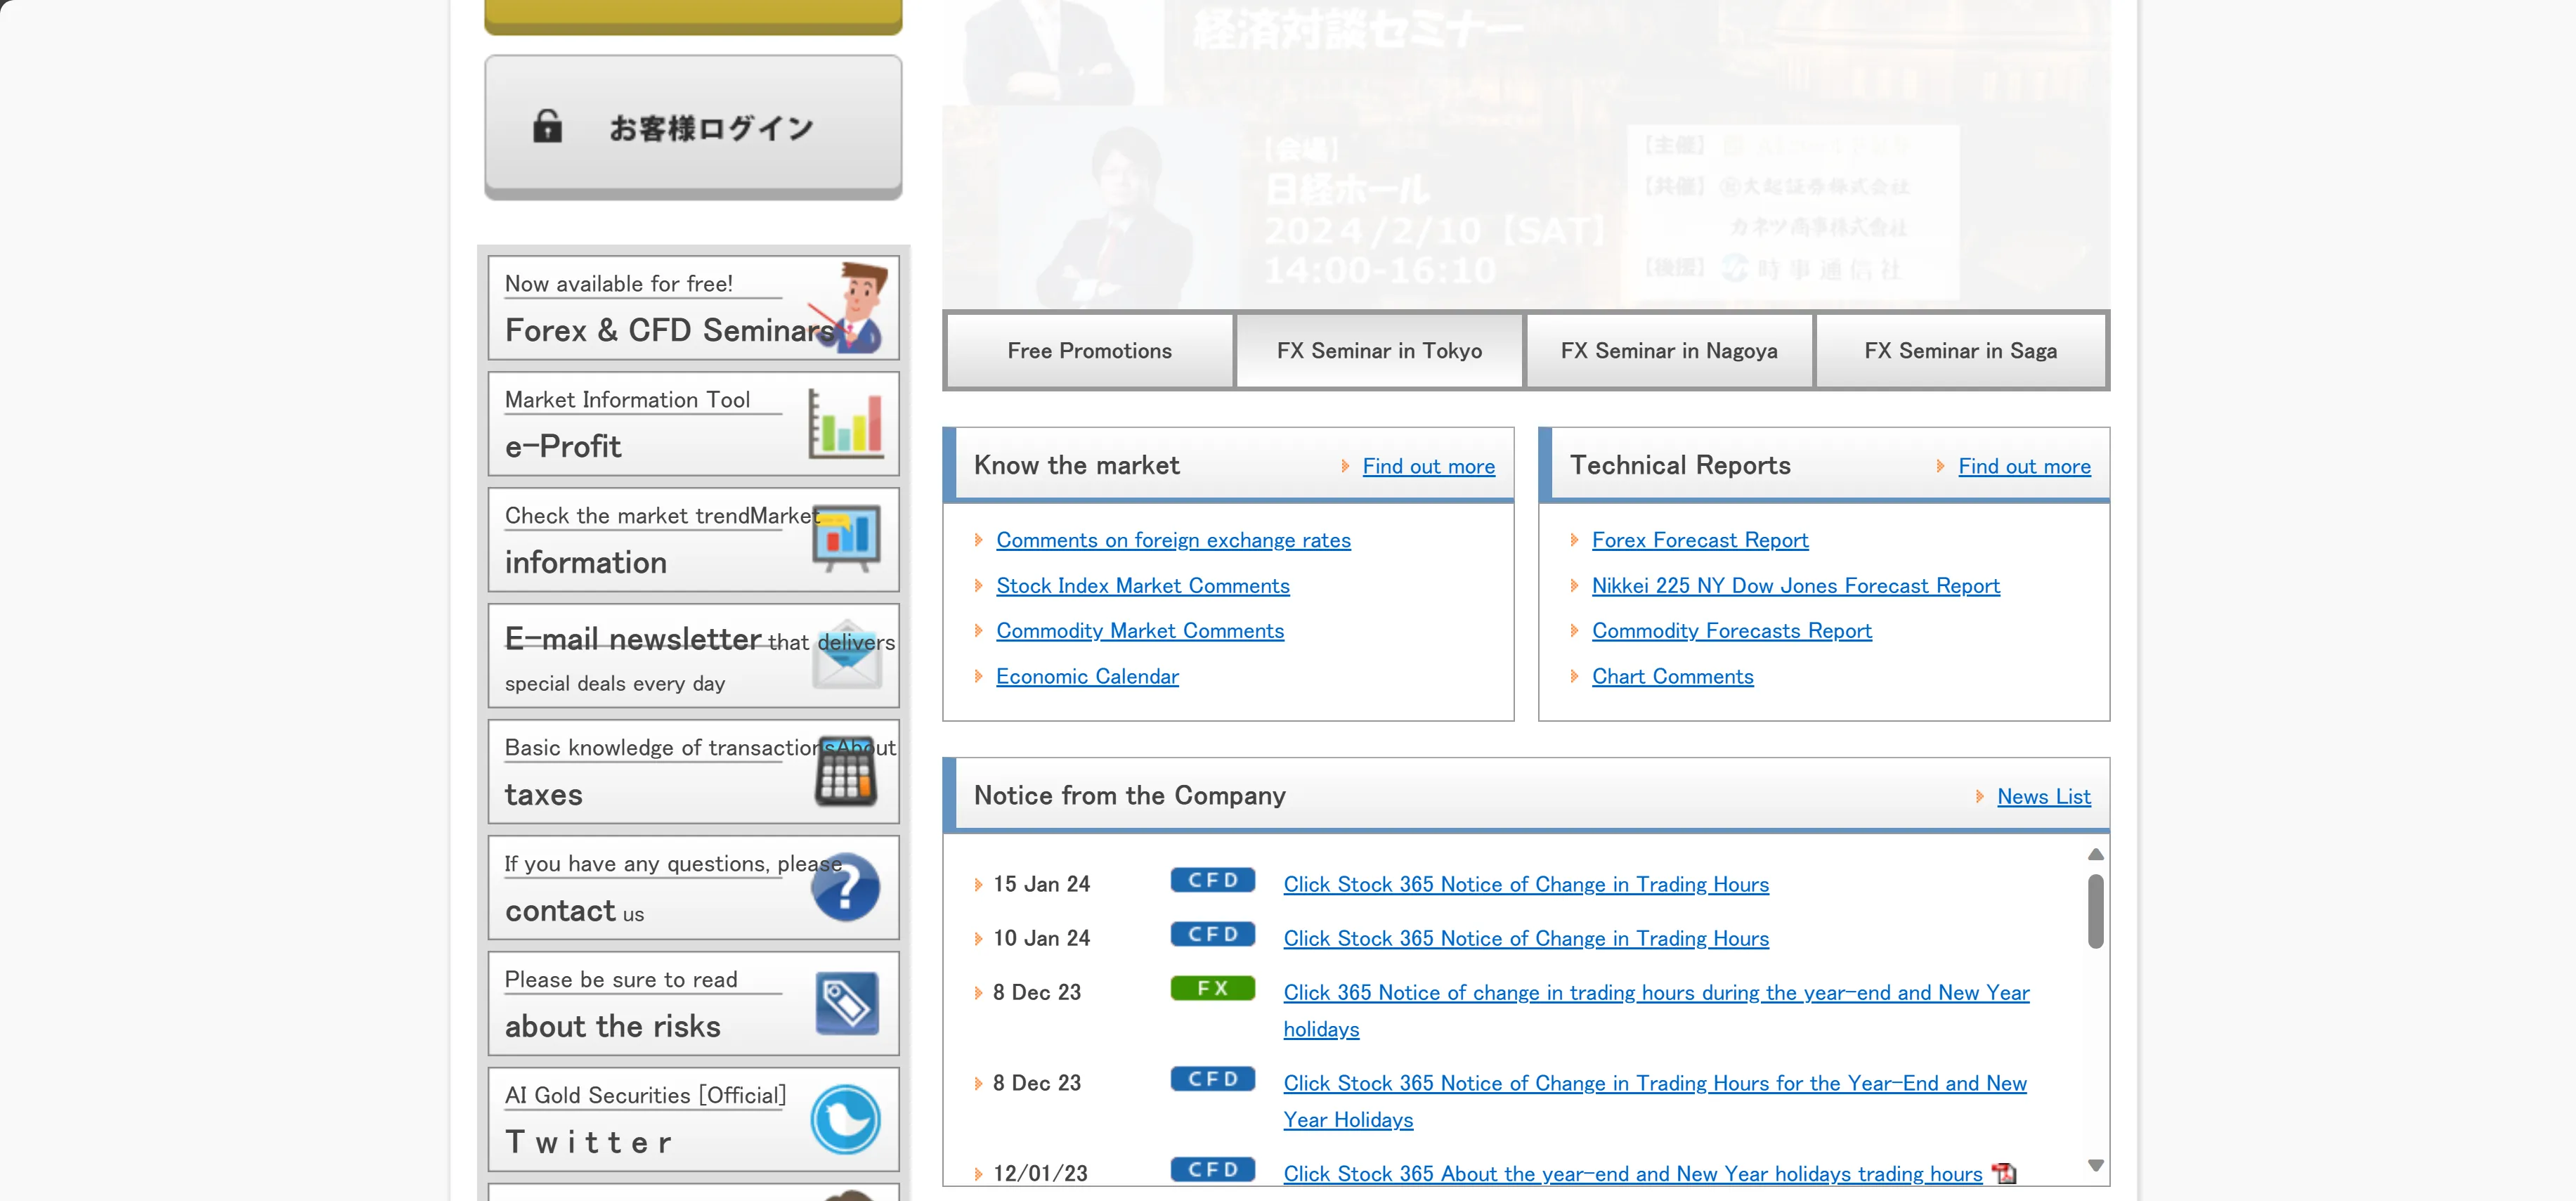Viewport: 2576px width, 1201px height.
Task: Click the notice list scroll-down arrow
Action: [x=2096, y=1166]
